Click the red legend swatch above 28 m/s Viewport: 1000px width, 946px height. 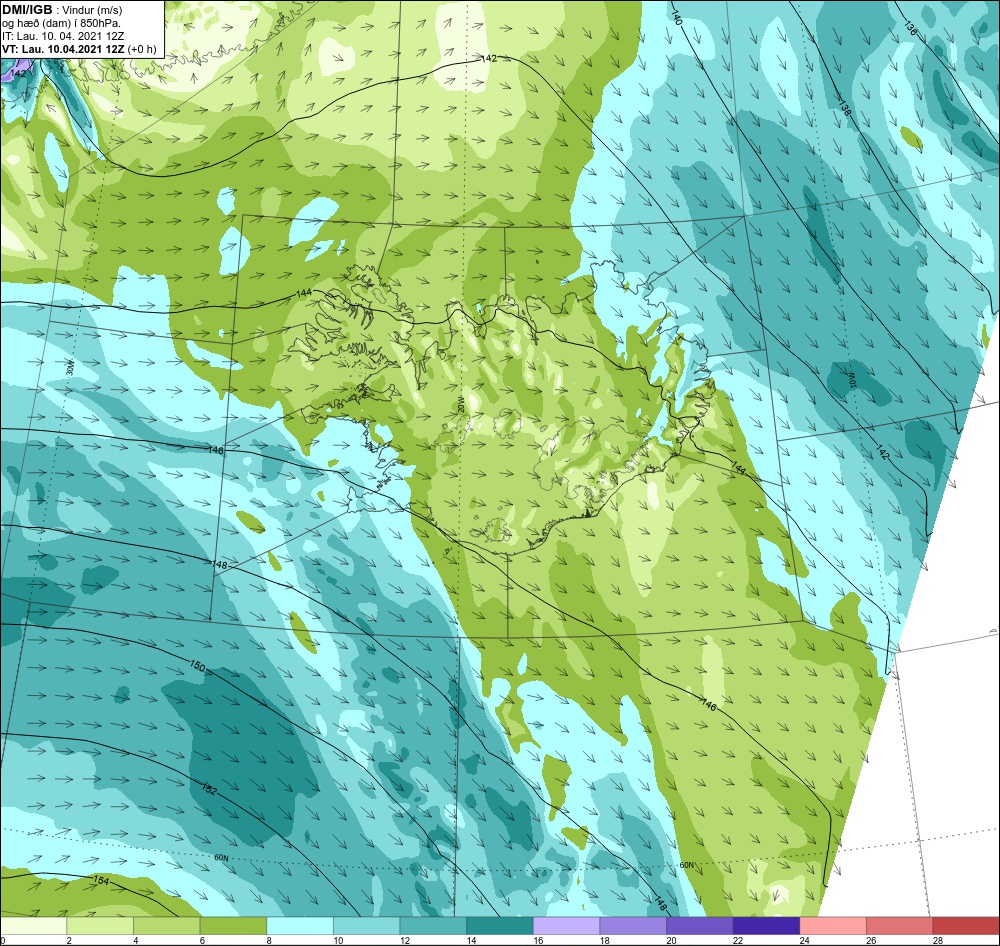pyautogui.click(x=966, y=926)
